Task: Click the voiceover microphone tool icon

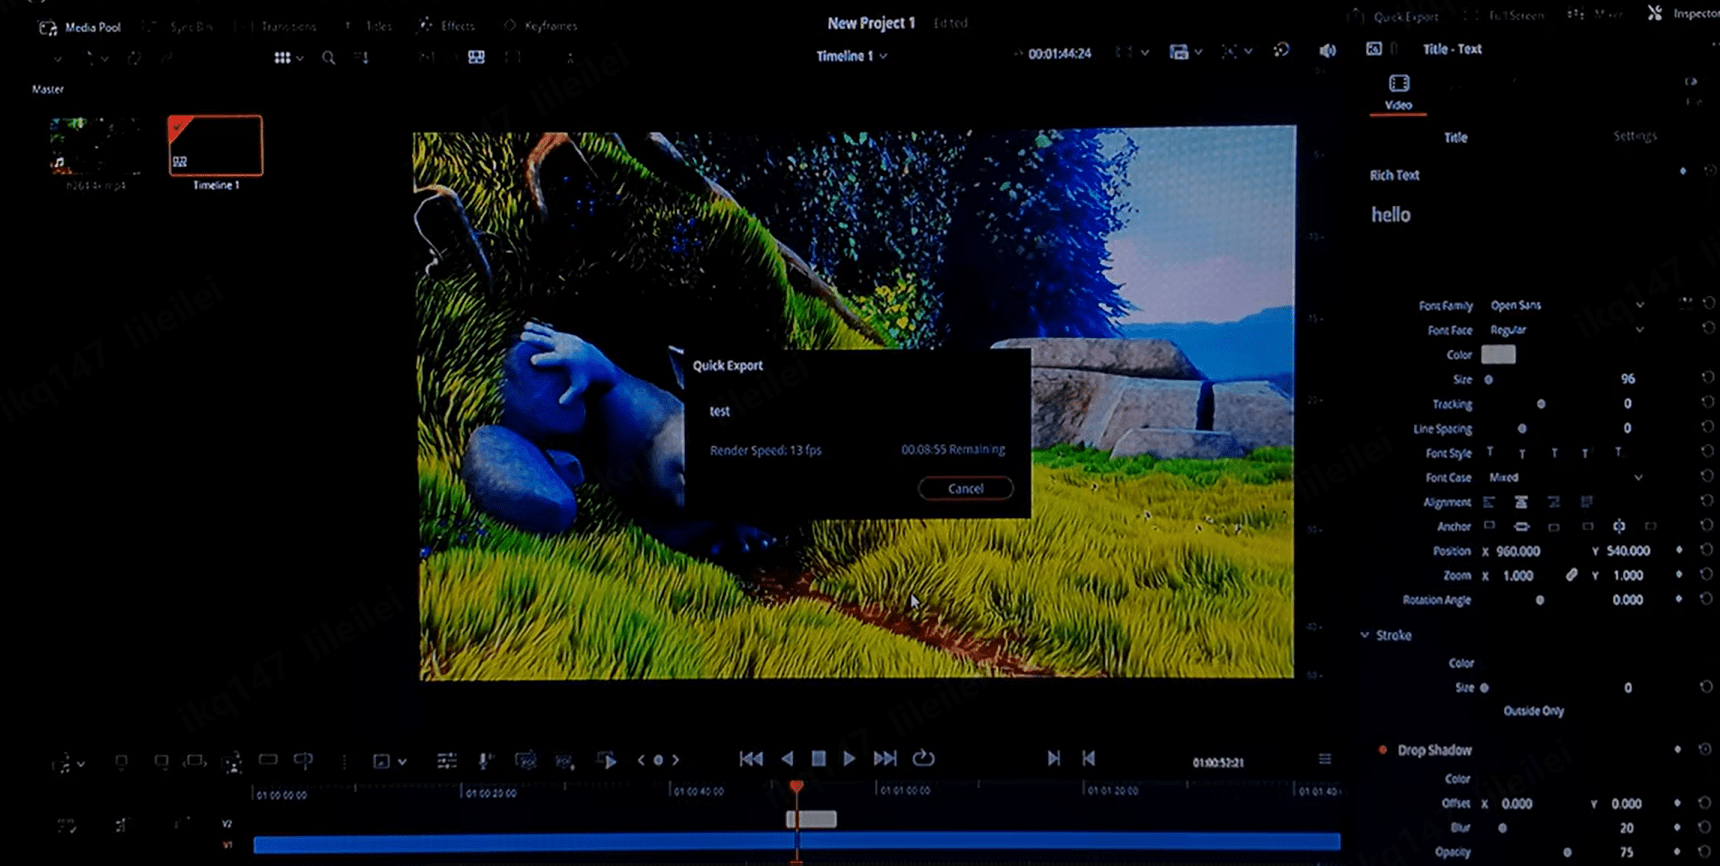Action: tap(485, 761)
